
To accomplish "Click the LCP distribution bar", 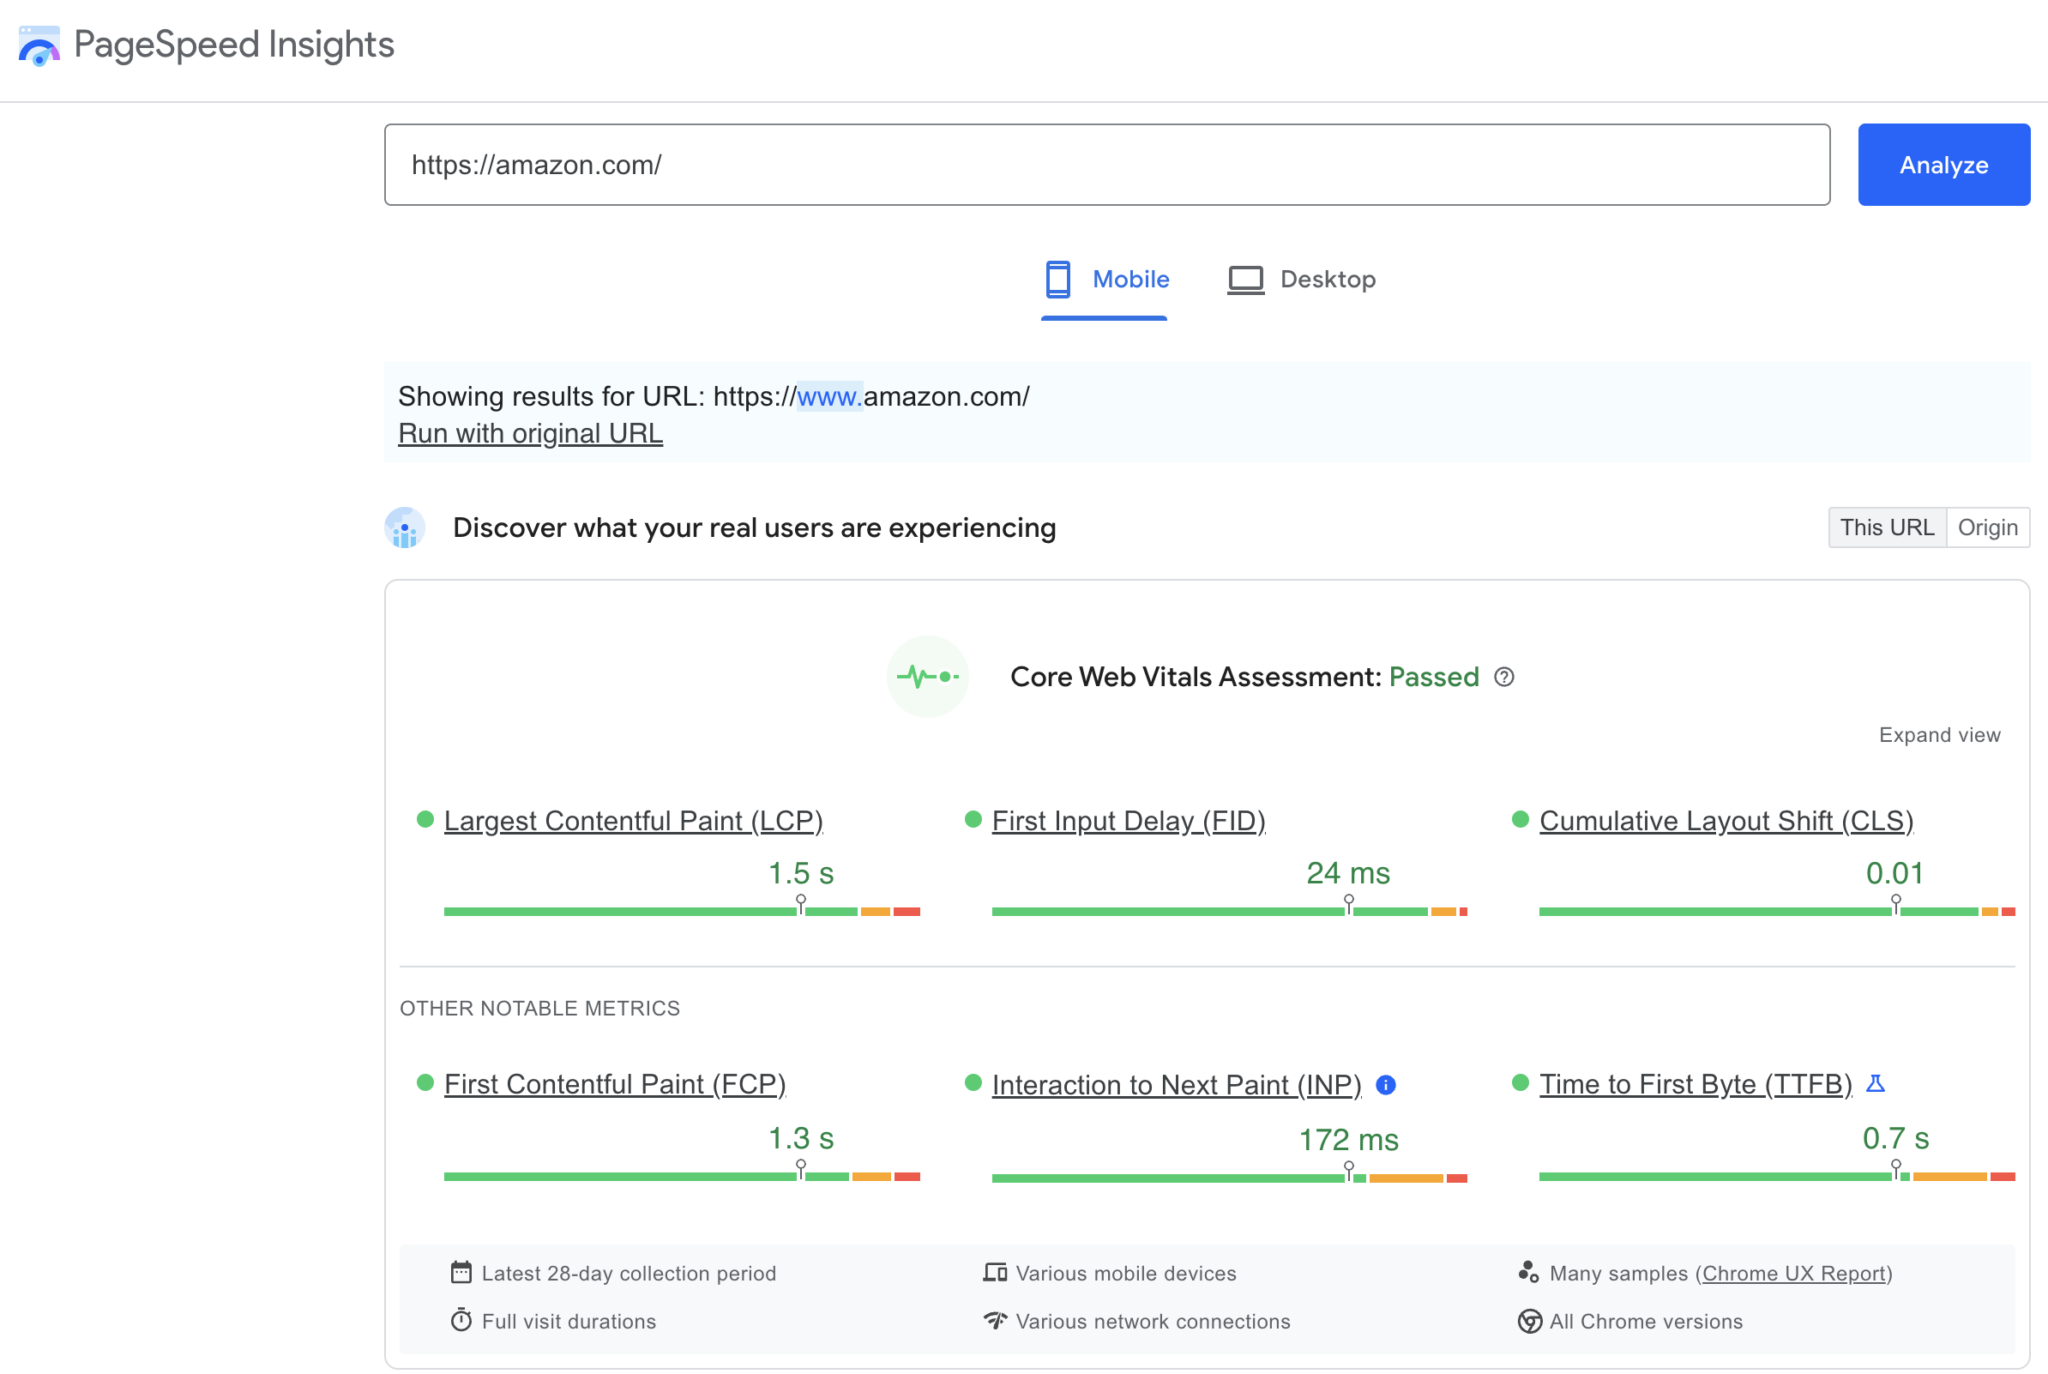I will click(682, 911).
